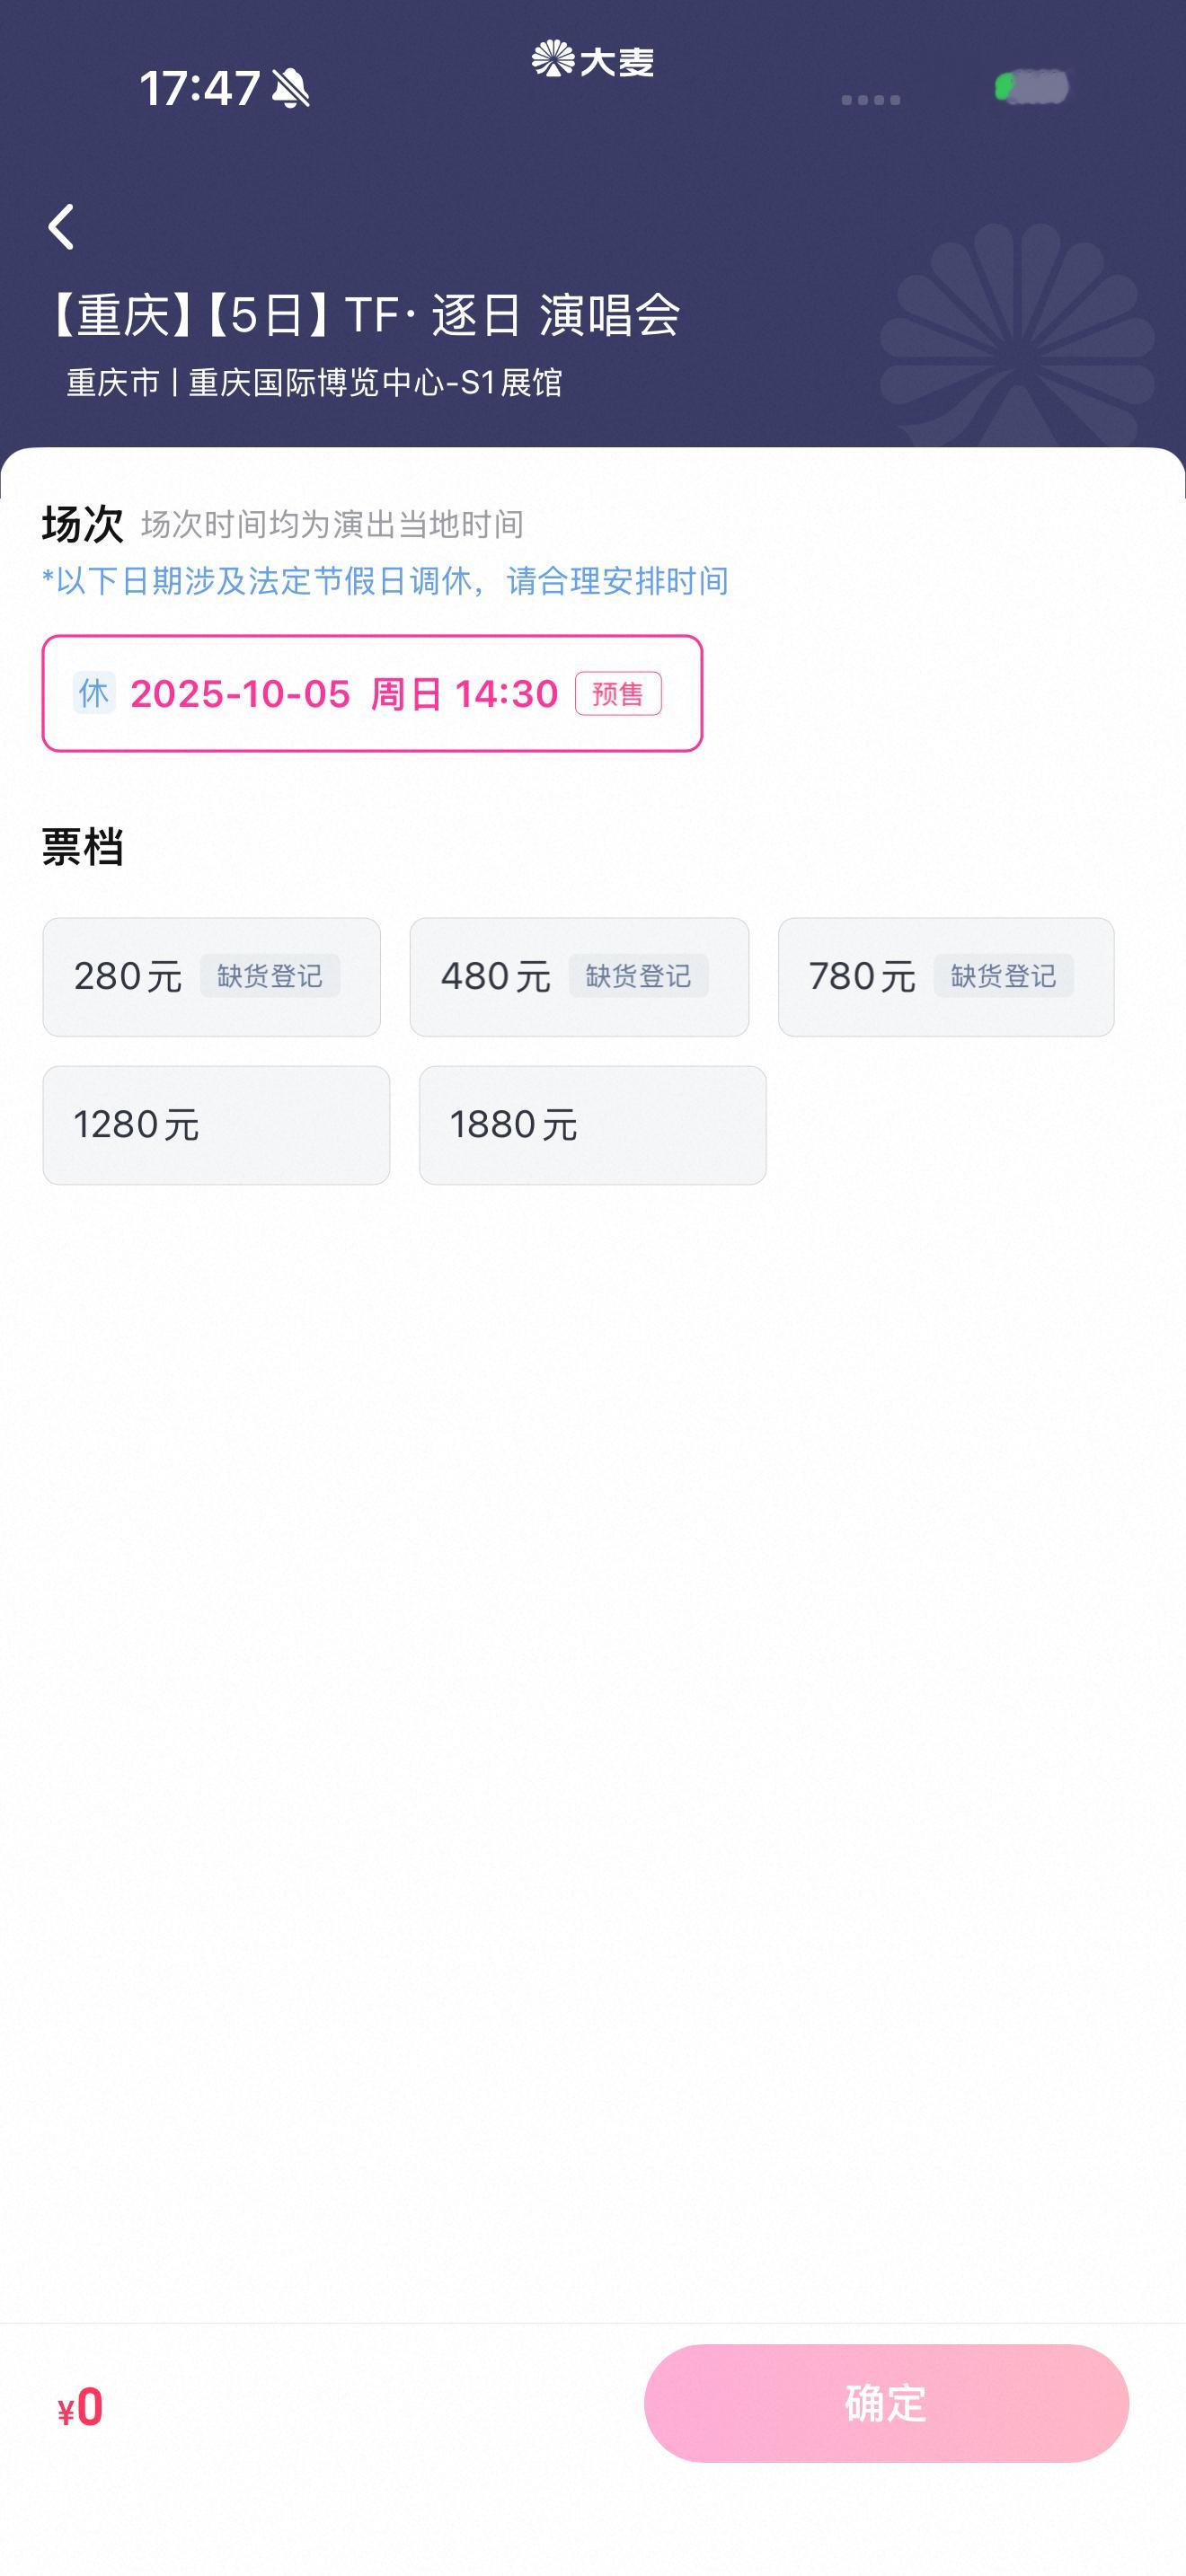Select the 280元 ticket tier
1186x2576 pixels.
coord(211,977)
